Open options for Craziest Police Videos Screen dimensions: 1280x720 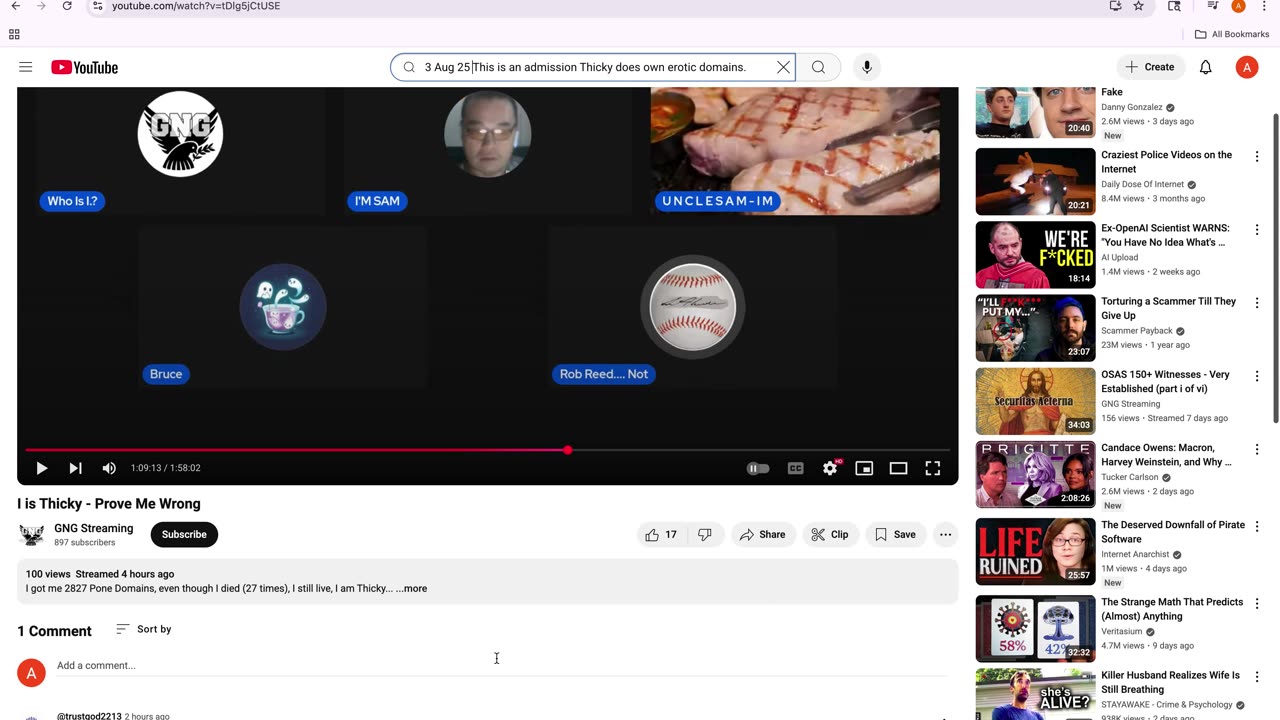click(x=1257, y=157)
